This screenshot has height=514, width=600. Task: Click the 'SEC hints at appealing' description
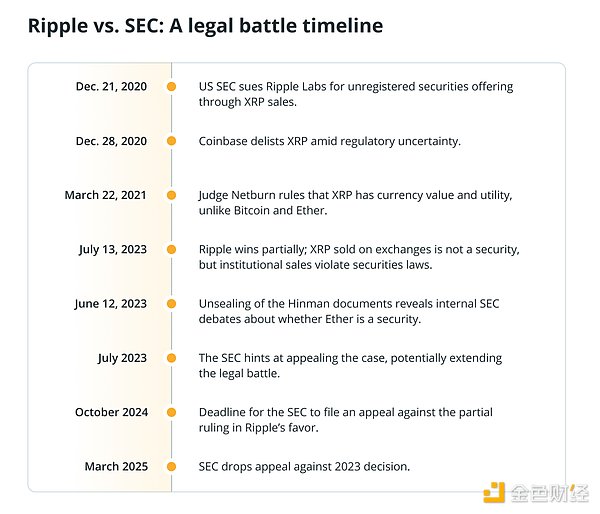tap(350, 365)
